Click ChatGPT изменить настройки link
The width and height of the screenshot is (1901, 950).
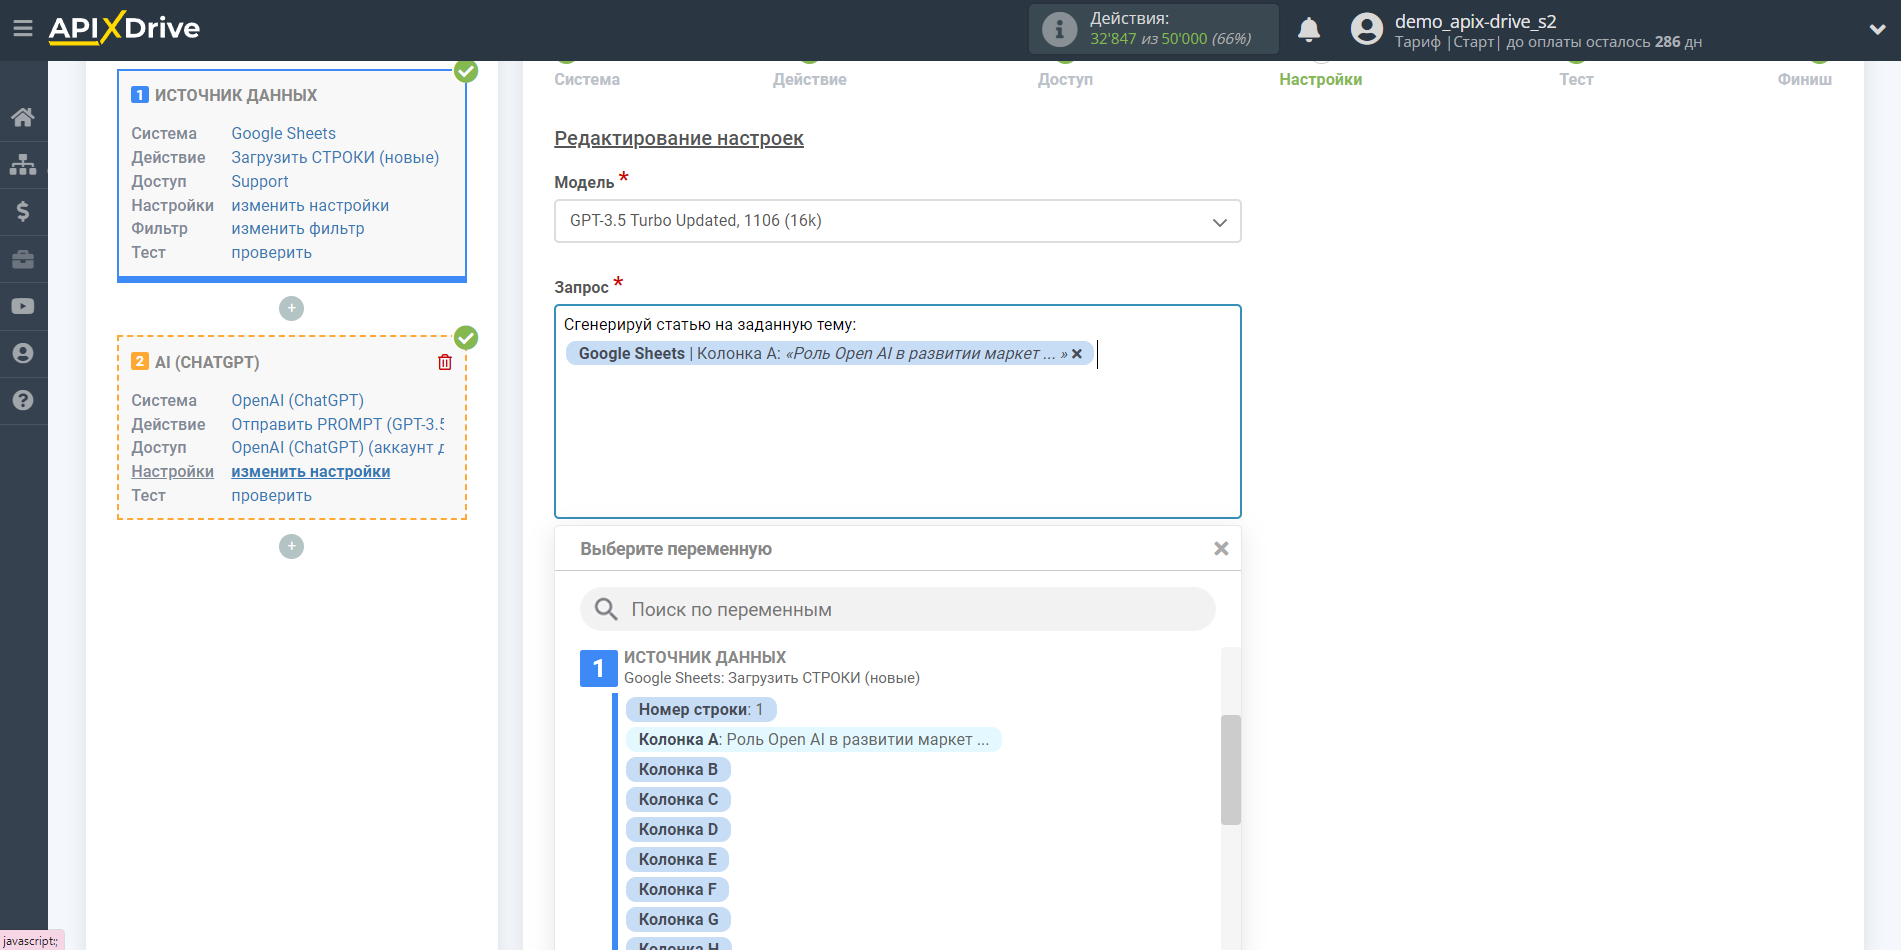point(310,471)
